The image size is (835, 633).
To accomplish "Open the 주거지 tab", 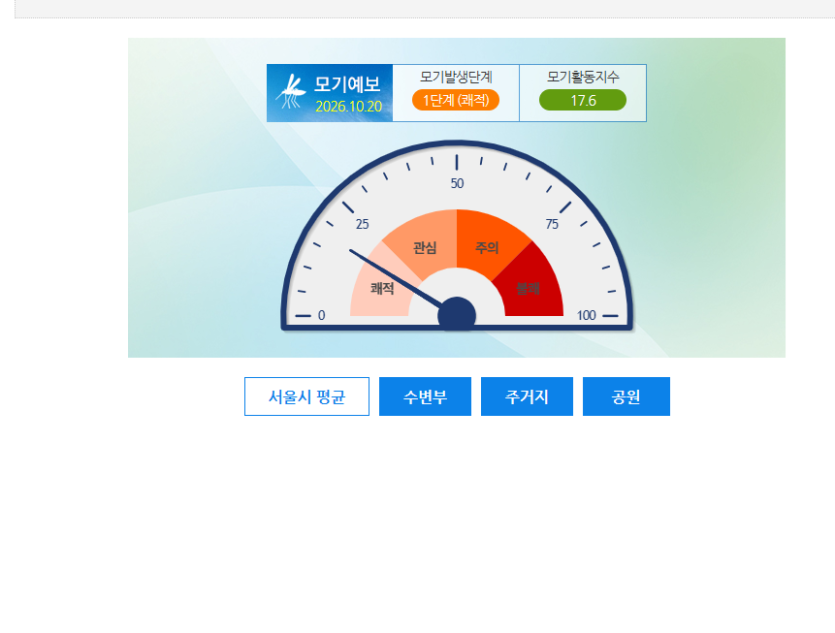I will (x=527, y=397).
